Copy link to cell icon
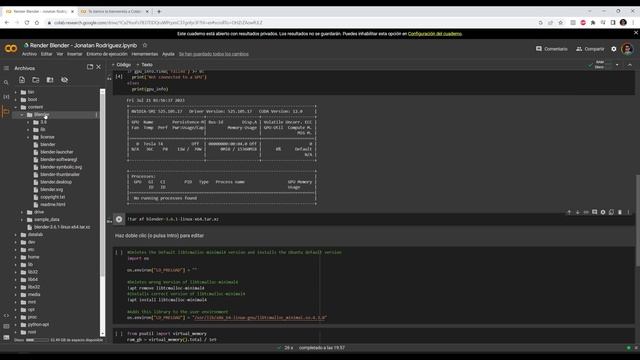The width and height of the screenshot is (640, 360). pos(586,212)
